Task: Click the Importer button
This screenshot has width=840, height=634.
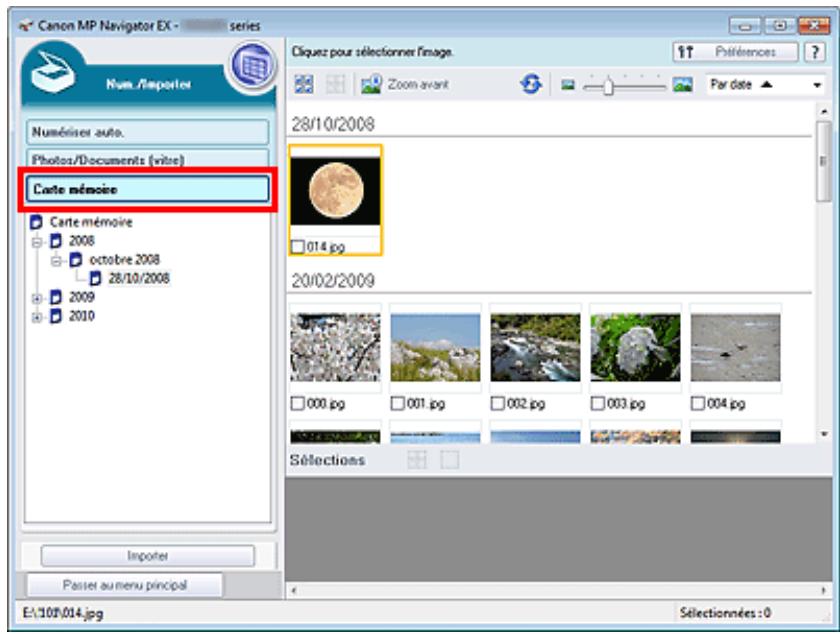Action: point(147,556)
